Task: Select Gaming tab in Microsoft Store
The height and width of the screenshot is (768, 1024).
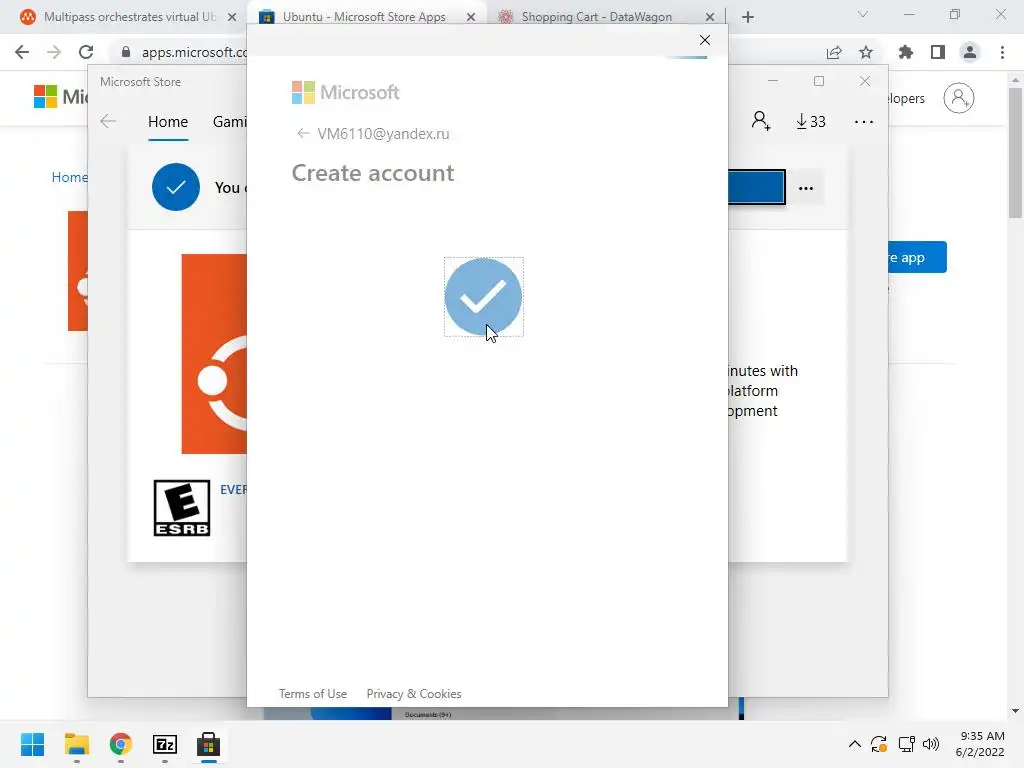Action: tap(230, 121)
